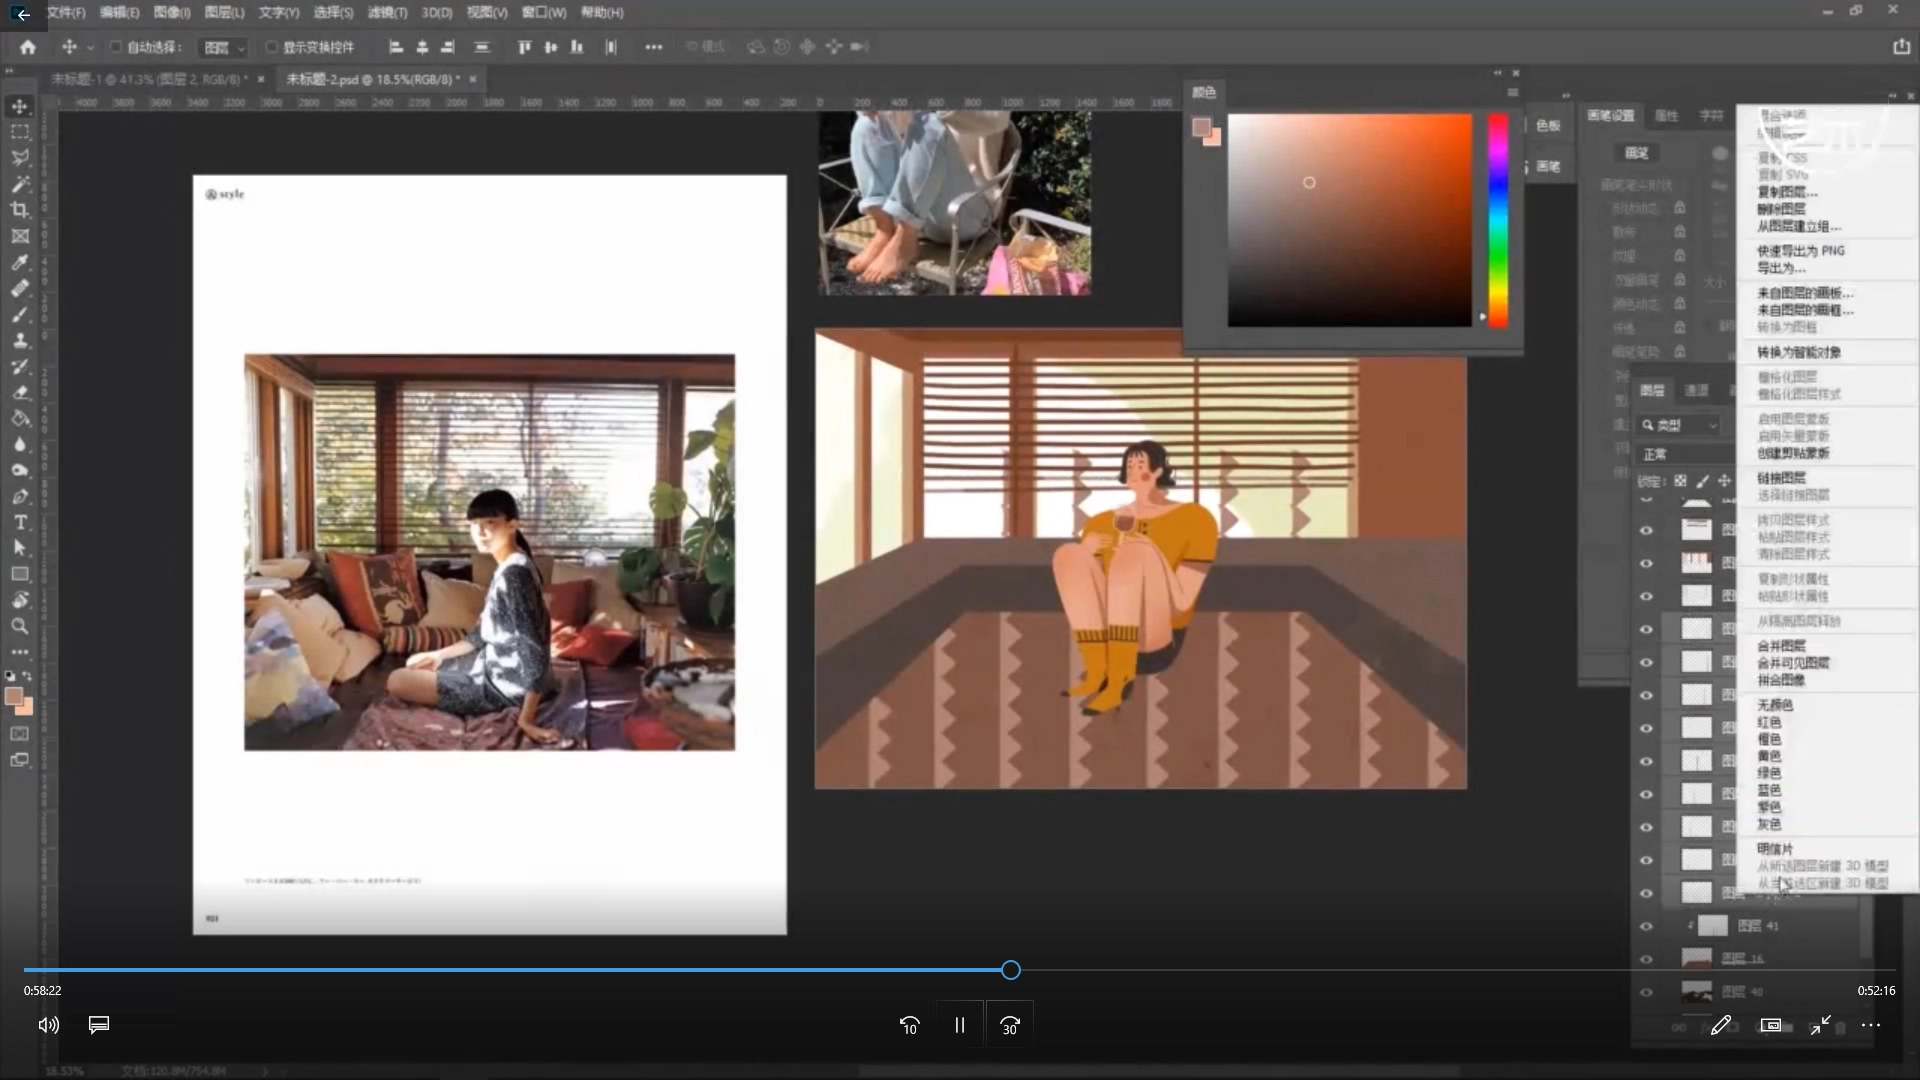The width and height of the screenshot is (1920, 1080).
Task: Select the Zoom tool
Action: point(19,626)
